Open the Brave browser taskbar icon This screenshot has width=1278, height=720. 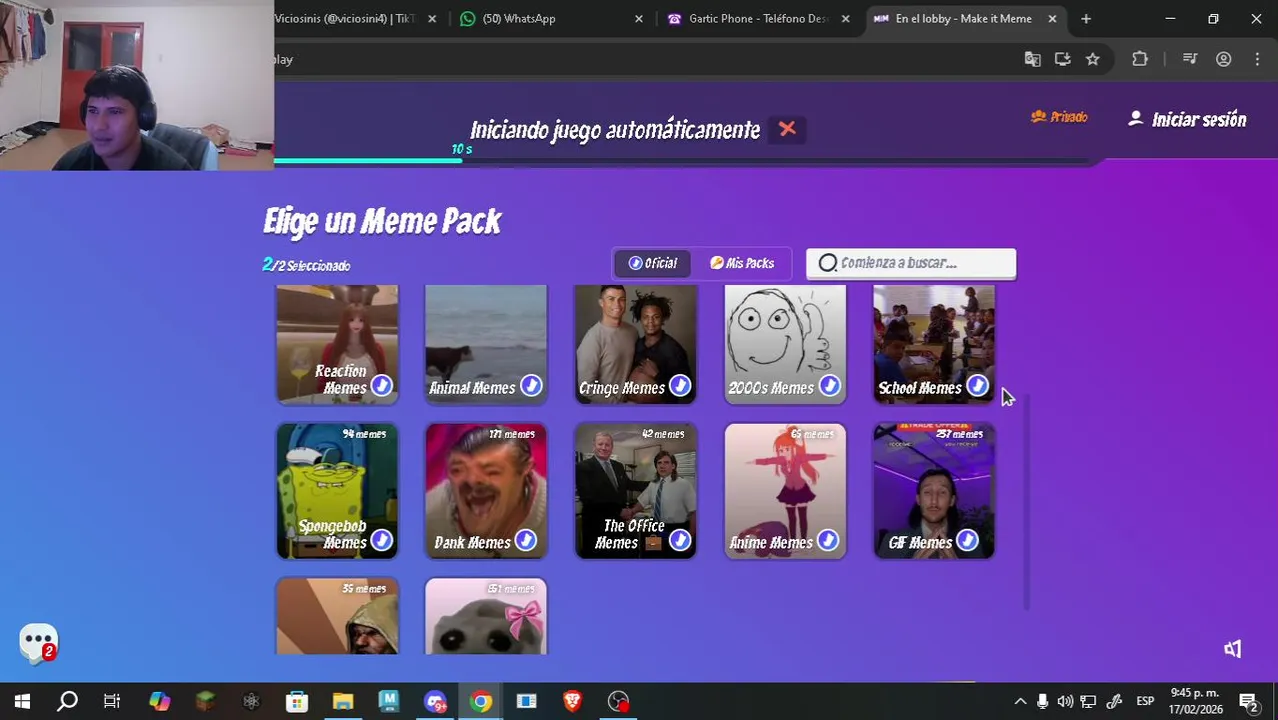pyautogui.click(x=572, y=701)
